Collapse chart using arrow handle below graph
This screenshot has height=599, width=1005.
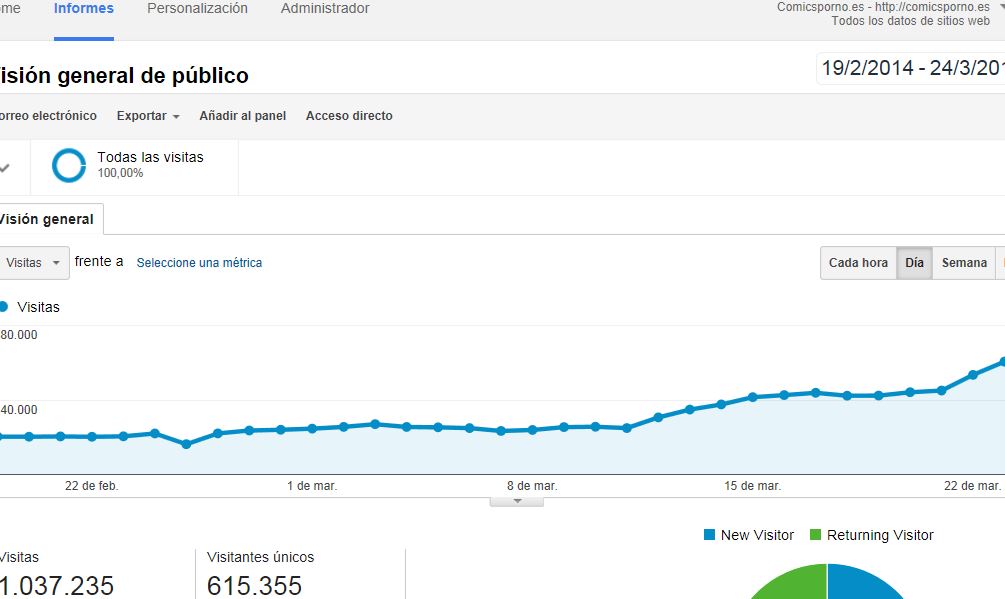click(x=517, y=501)
